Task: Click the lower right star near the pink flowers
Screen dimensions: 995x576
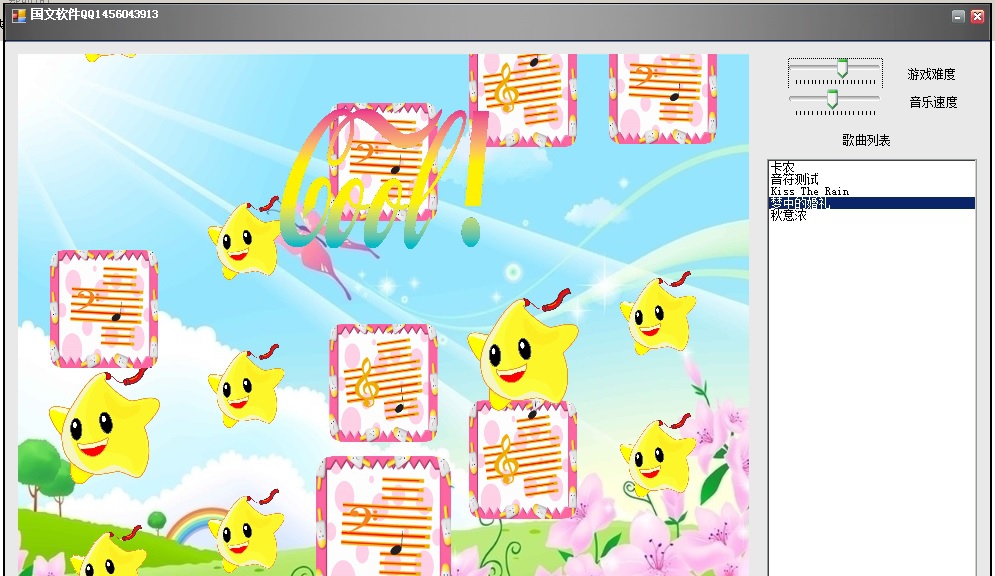Action: coord(657,455)
